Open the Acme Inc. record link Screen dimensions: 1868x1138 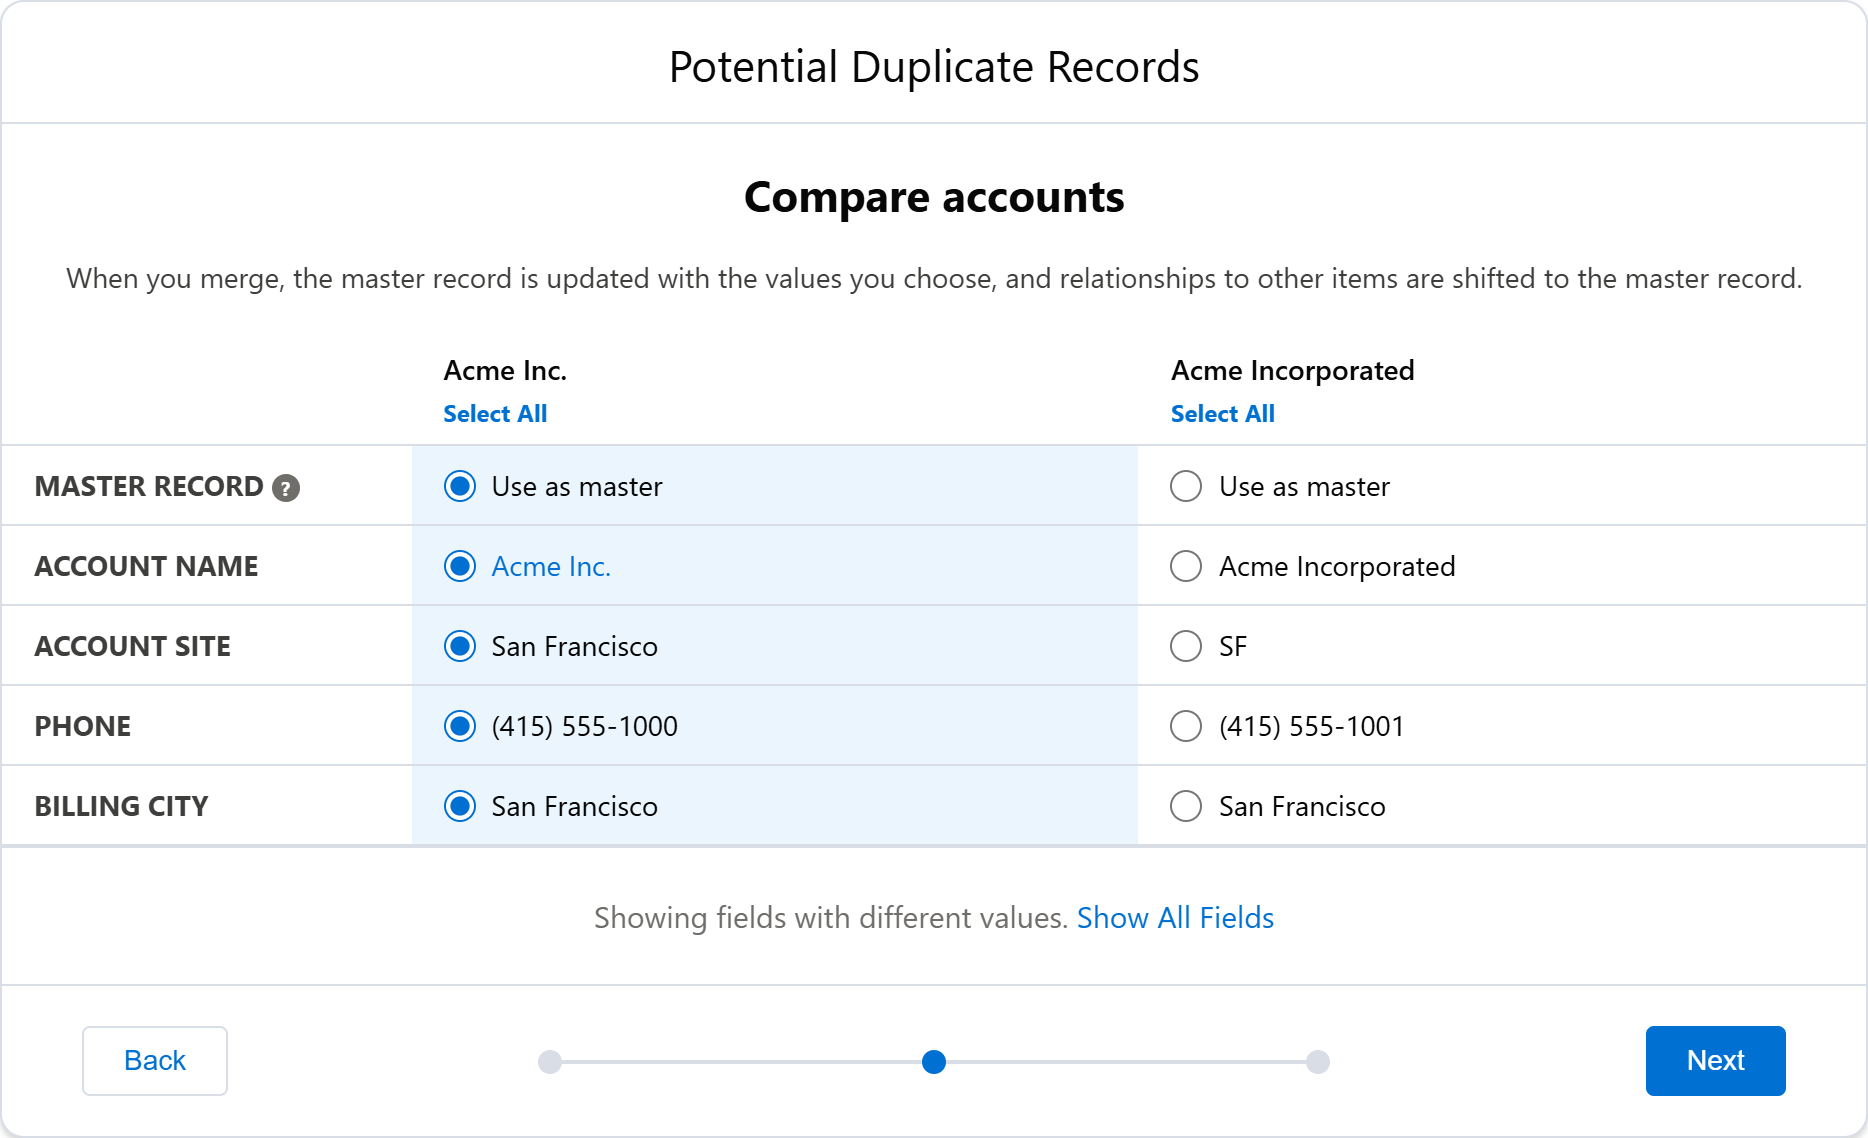pyautogui.click(x=551, y=566)
